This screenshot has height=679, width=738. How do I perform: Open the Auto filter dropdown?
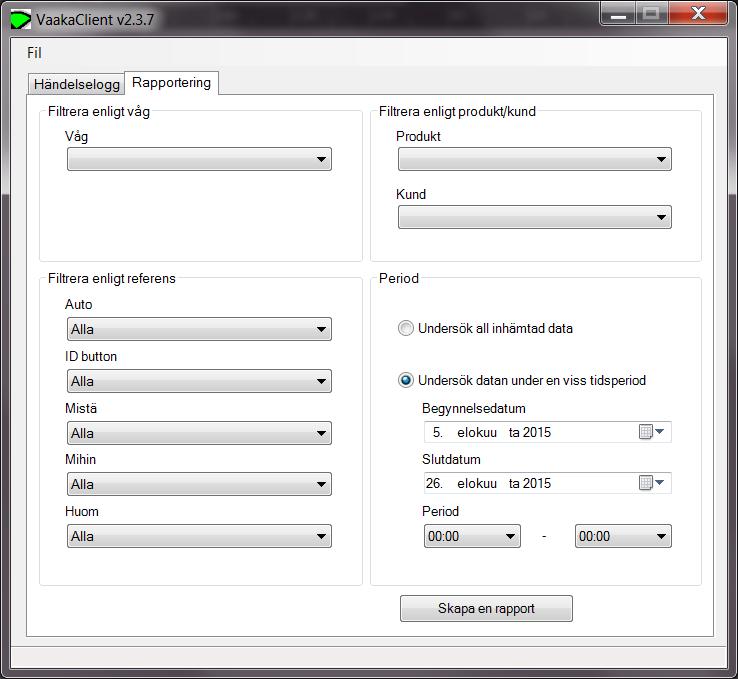(x=200, y=329)
